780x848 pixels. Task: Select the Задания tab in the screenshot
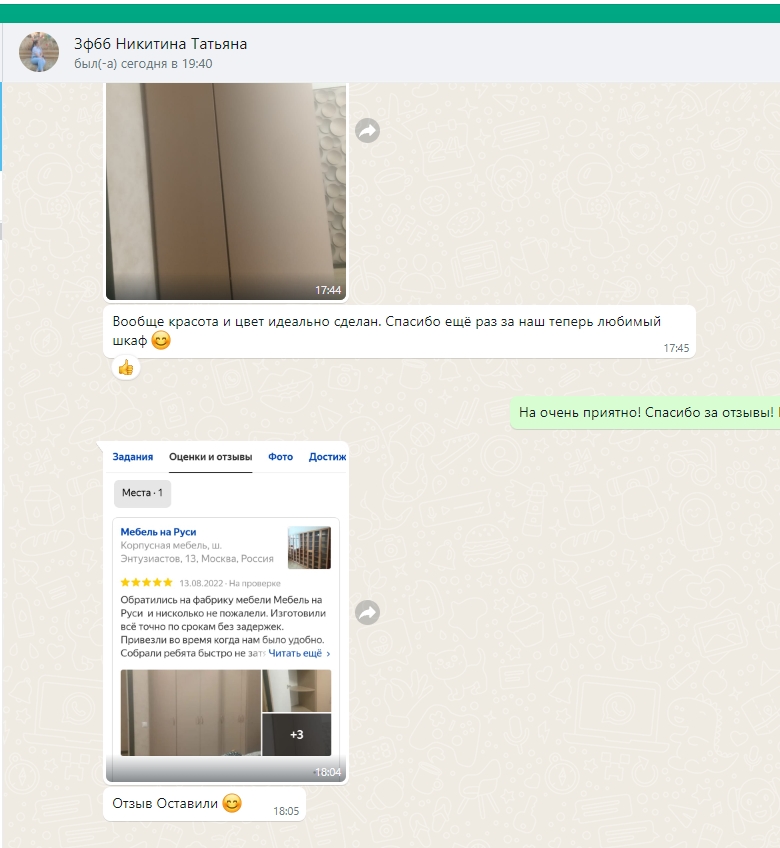tap(133, 457)
